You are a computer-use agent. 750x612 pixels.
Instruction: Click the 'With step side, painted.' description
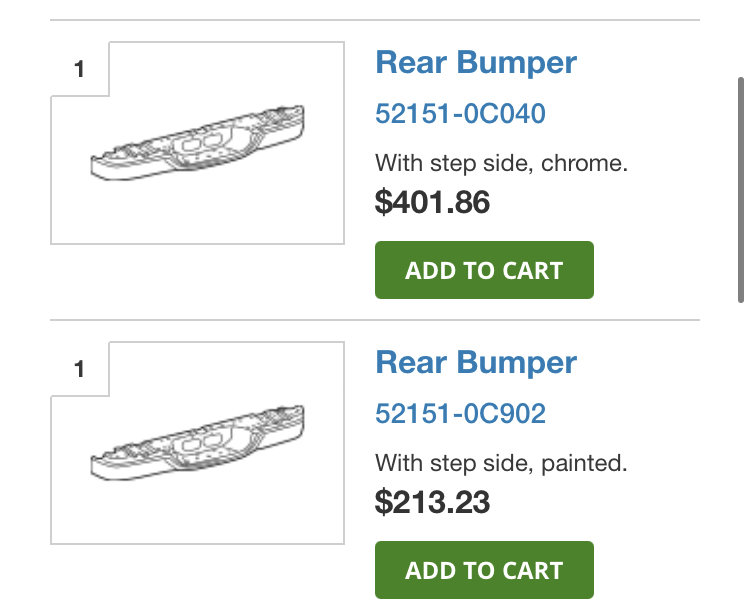pyautogui.click(x=501, y=463)
